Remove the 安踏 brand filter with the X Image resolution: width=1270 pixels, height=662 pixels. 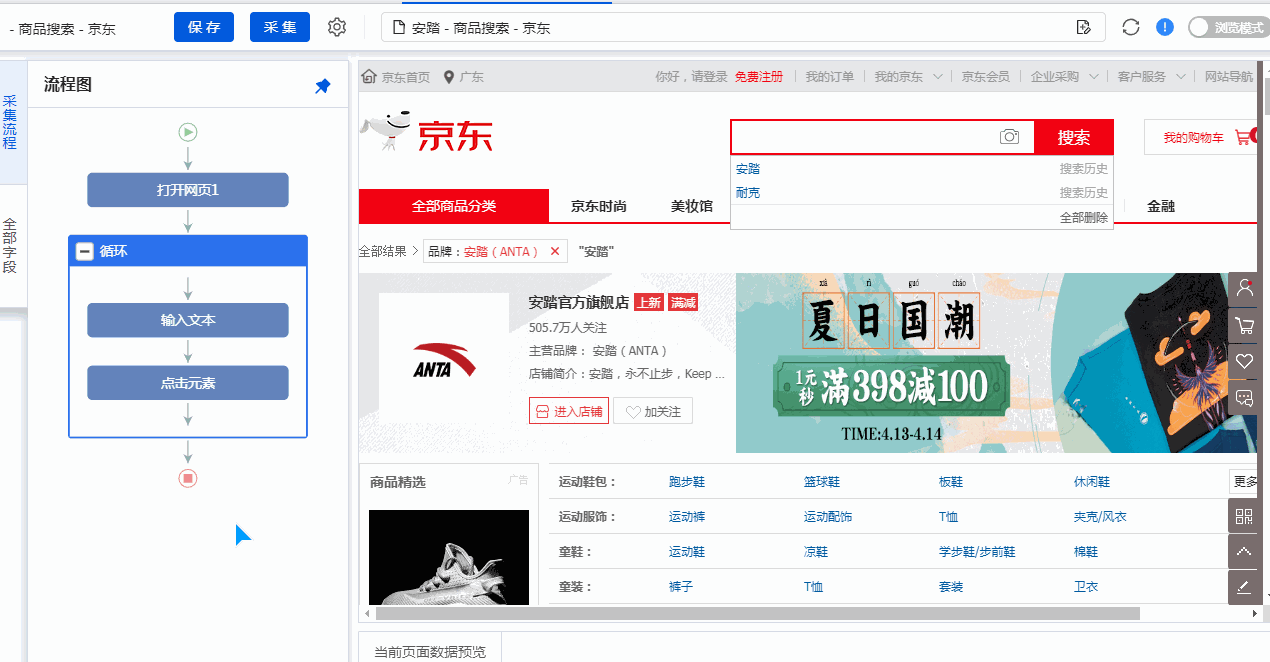click(555, 251)
